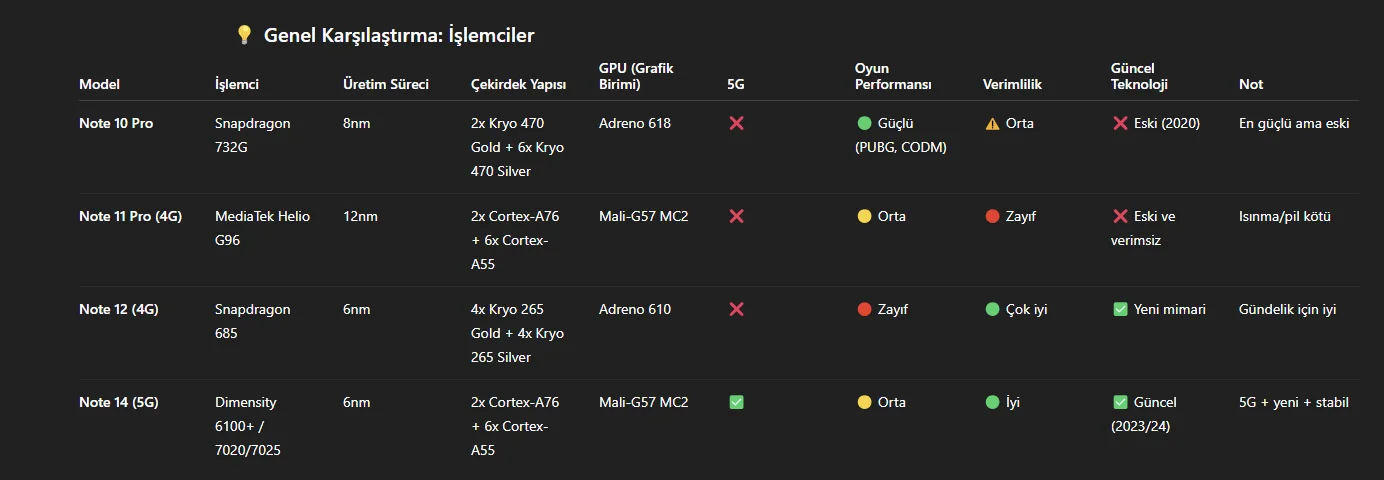Click the green circle next to Güçlü
The image size is (1384, 480).
pyautogui.click(x=864, y=123)
